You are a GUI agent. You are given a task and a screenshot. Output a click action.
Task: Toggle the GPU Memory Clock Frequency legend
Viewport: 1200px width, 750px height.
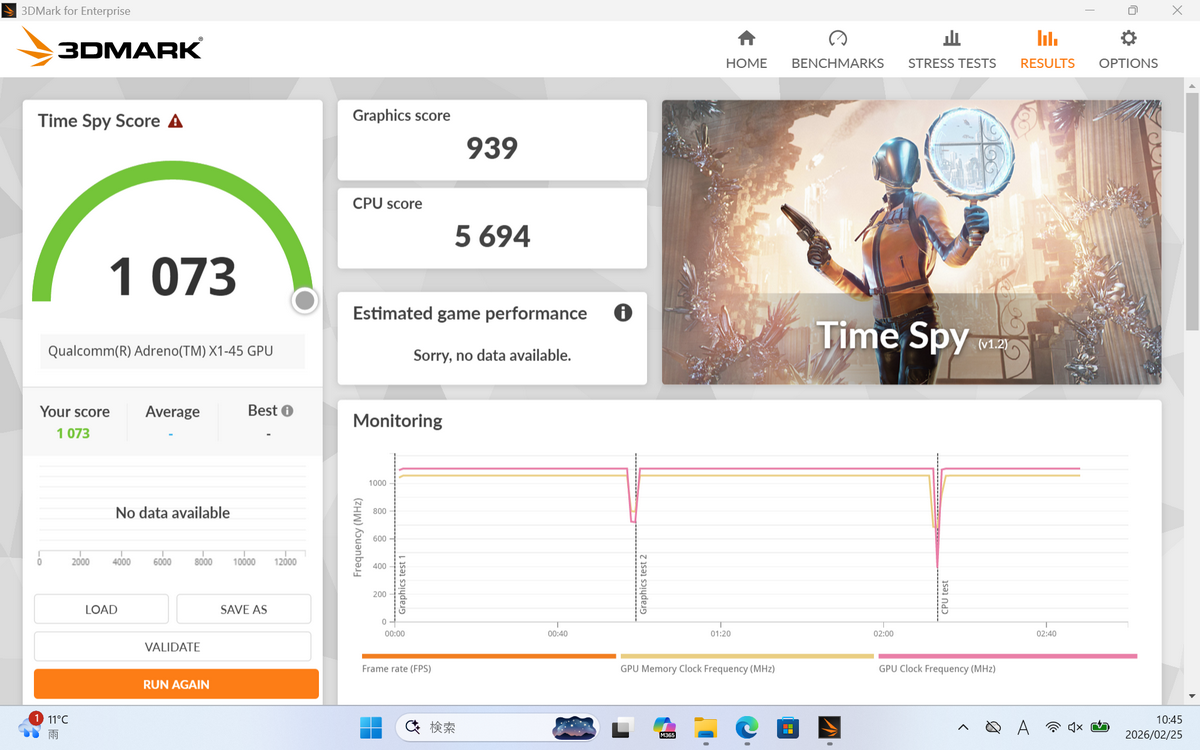pos(747,663)
